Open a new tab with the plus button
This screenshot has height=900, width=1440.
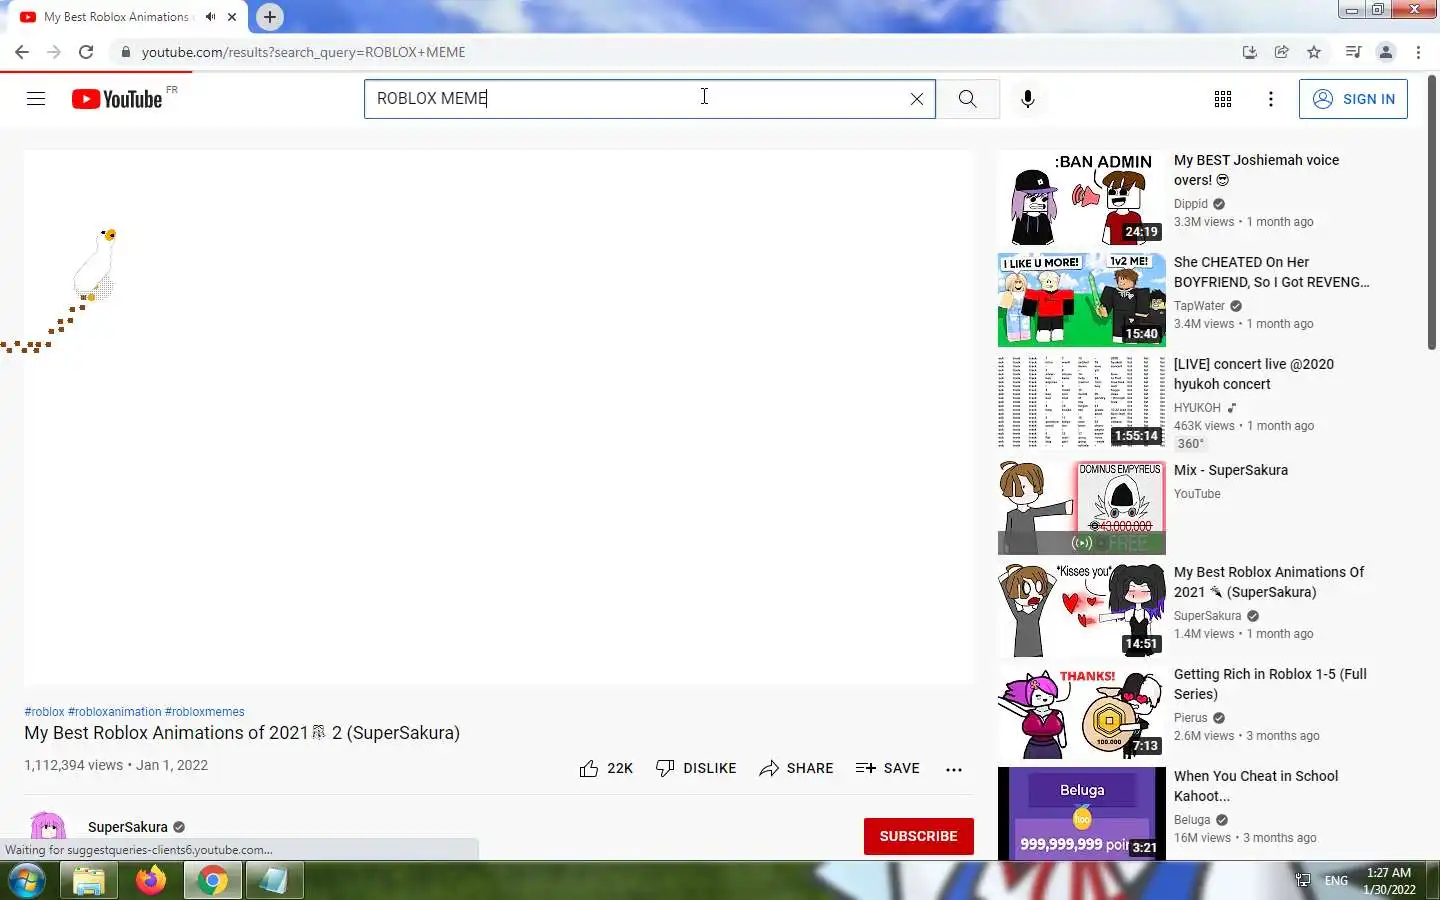270,17
